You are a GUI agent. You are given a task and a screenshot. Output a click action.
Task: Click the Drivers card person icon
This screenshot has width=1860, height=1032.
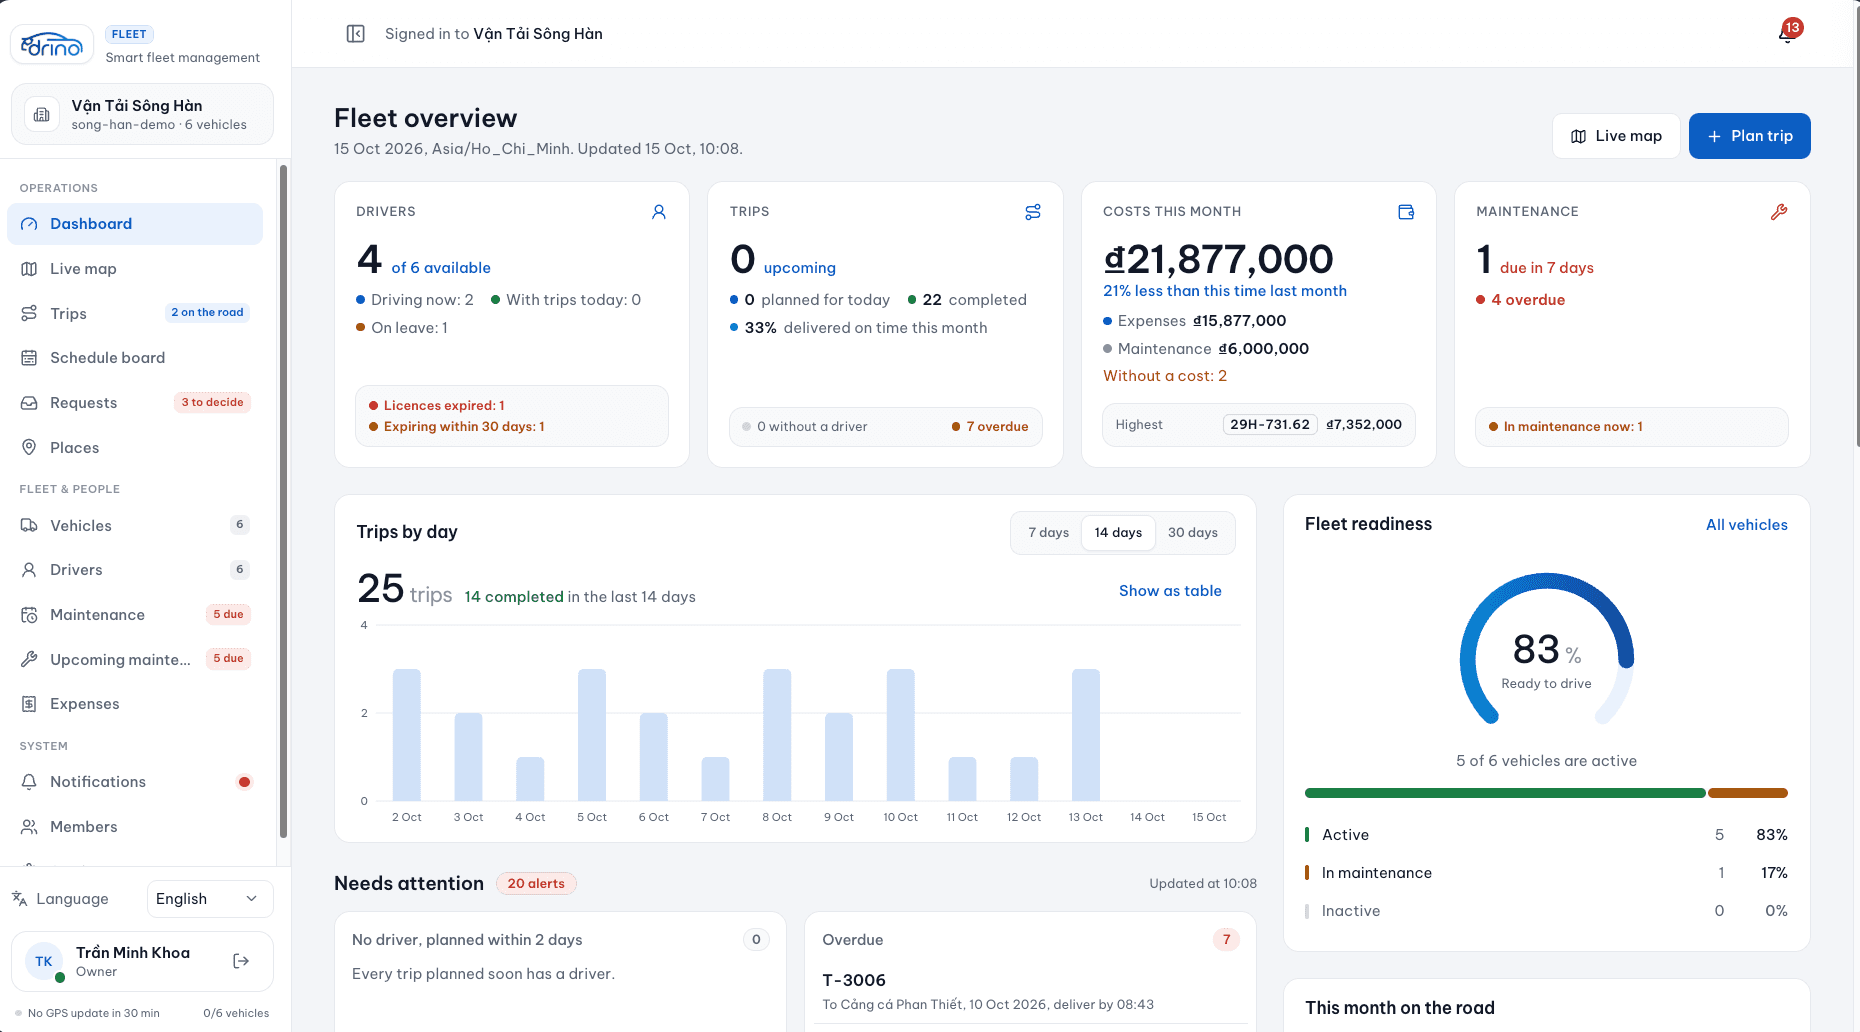659,212
